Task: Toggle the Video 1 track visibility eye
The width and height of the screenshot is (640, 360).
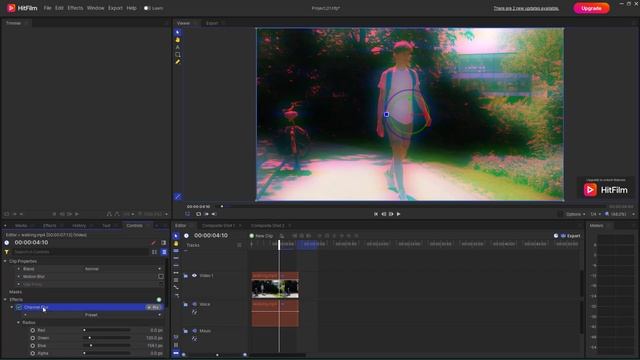Action: [x=194, y=276]
